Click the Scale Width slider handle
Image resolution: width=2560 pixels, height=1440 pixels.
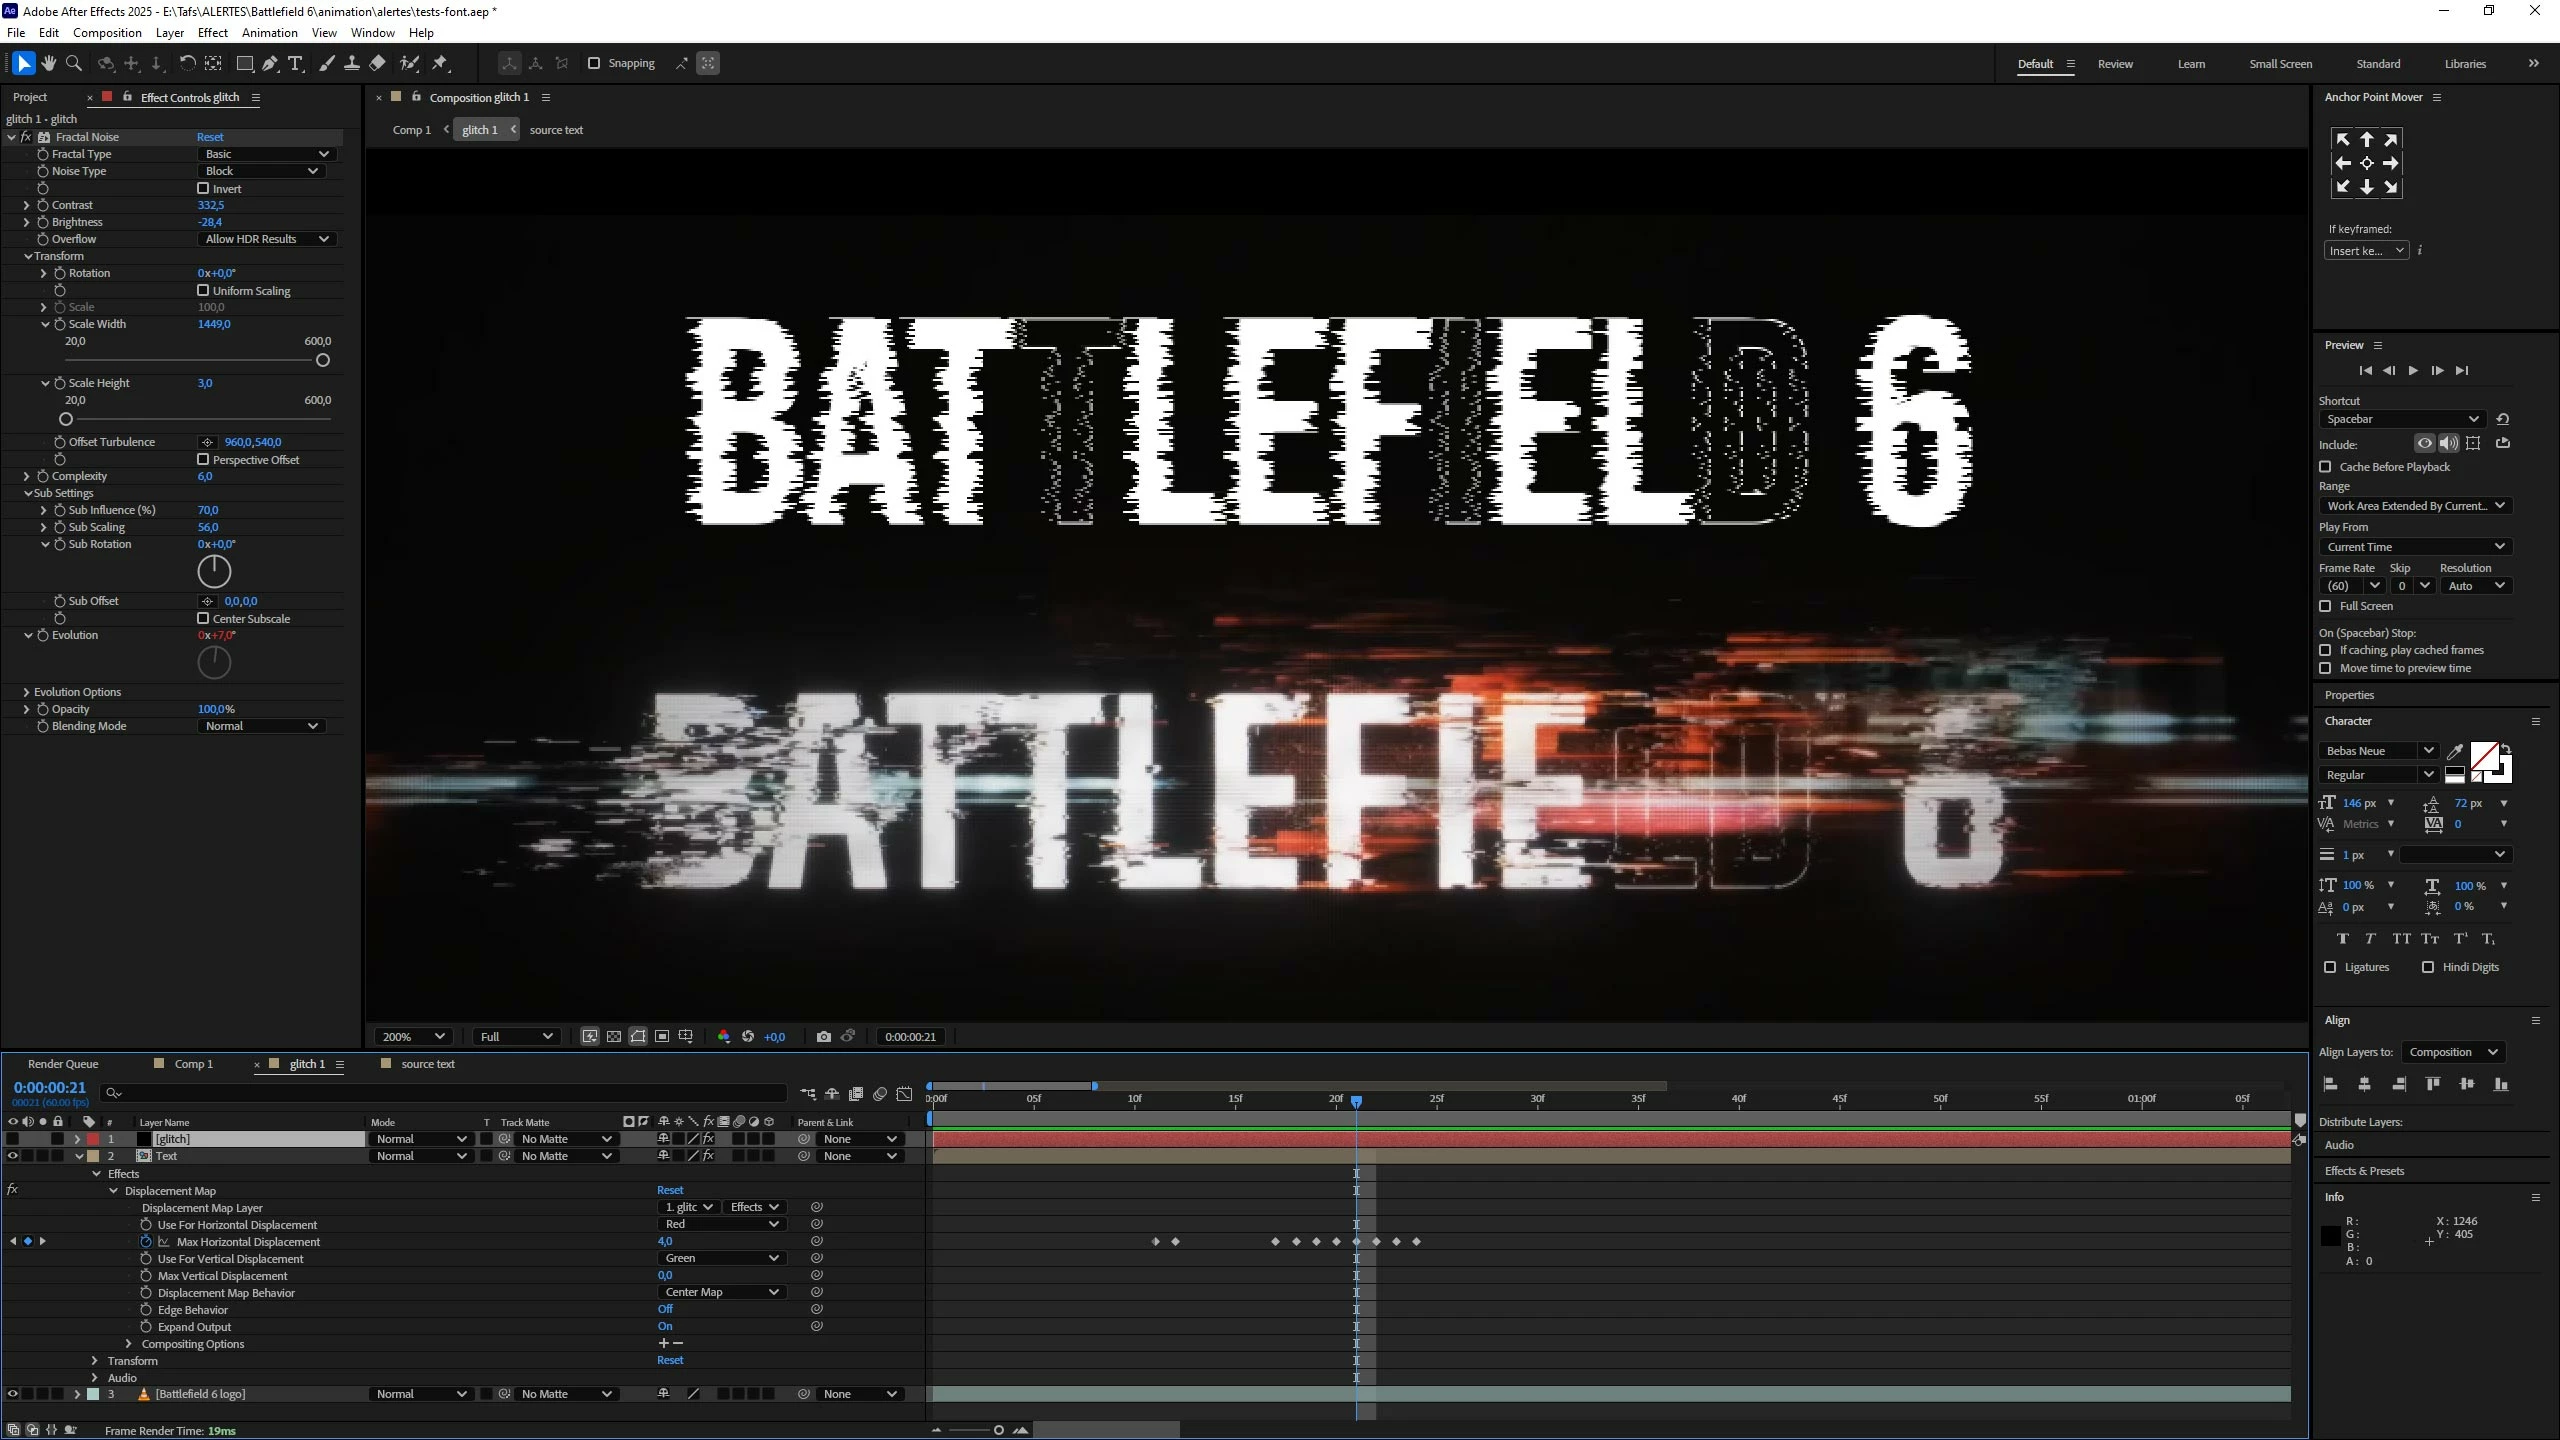[x=322, y=360]
